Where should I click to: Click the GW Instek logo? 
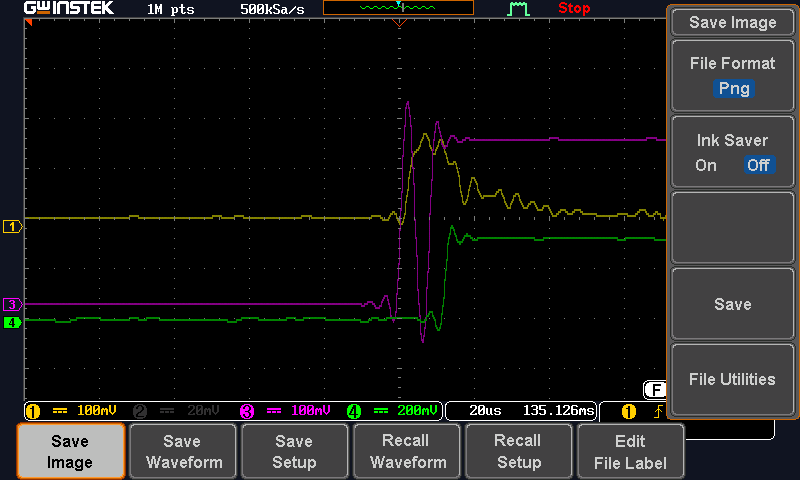[69, 8]
